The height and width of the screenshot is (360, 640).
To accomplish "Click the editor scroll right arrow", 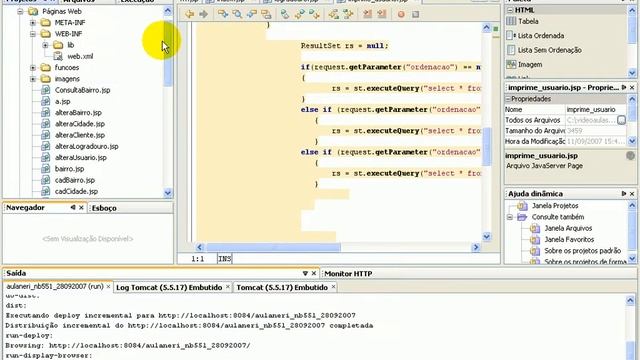I will click(x=476, y=247).
